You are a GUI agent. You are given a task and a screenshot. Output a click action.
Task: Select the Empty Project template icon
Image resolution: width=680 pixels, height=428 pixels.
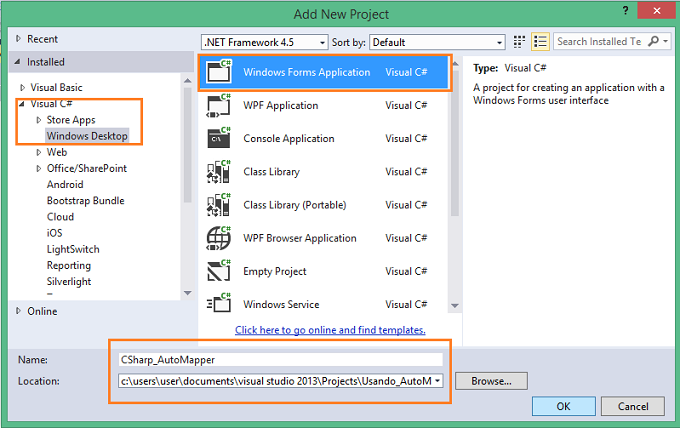[219, 271]
